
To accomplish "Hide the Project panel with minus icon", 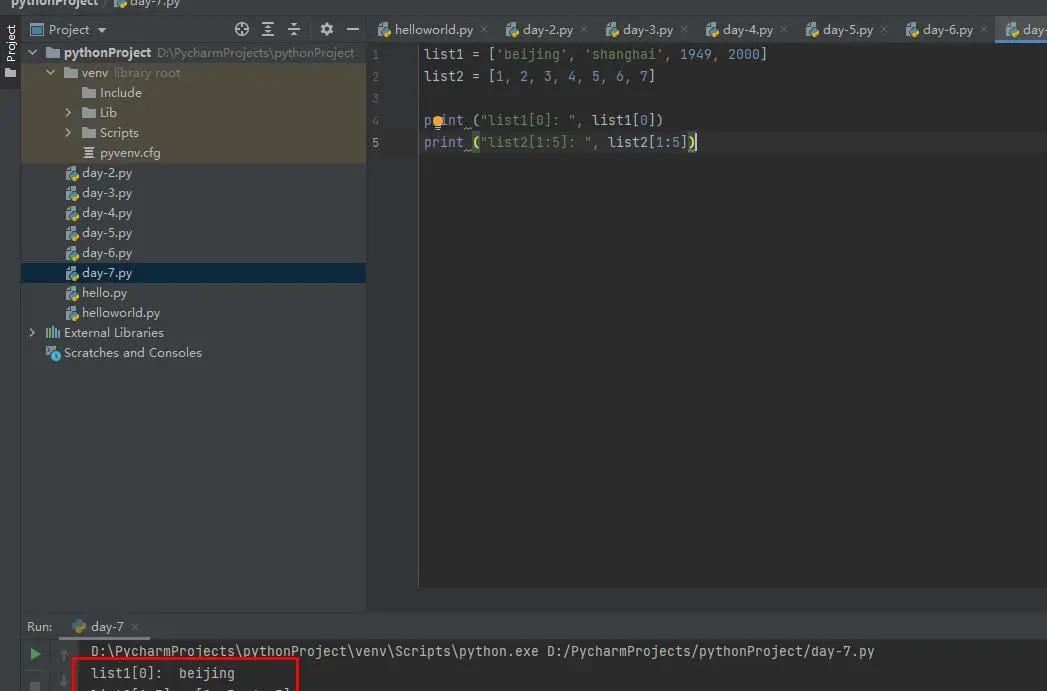I will pyautogui.click(x=353, y=29).
